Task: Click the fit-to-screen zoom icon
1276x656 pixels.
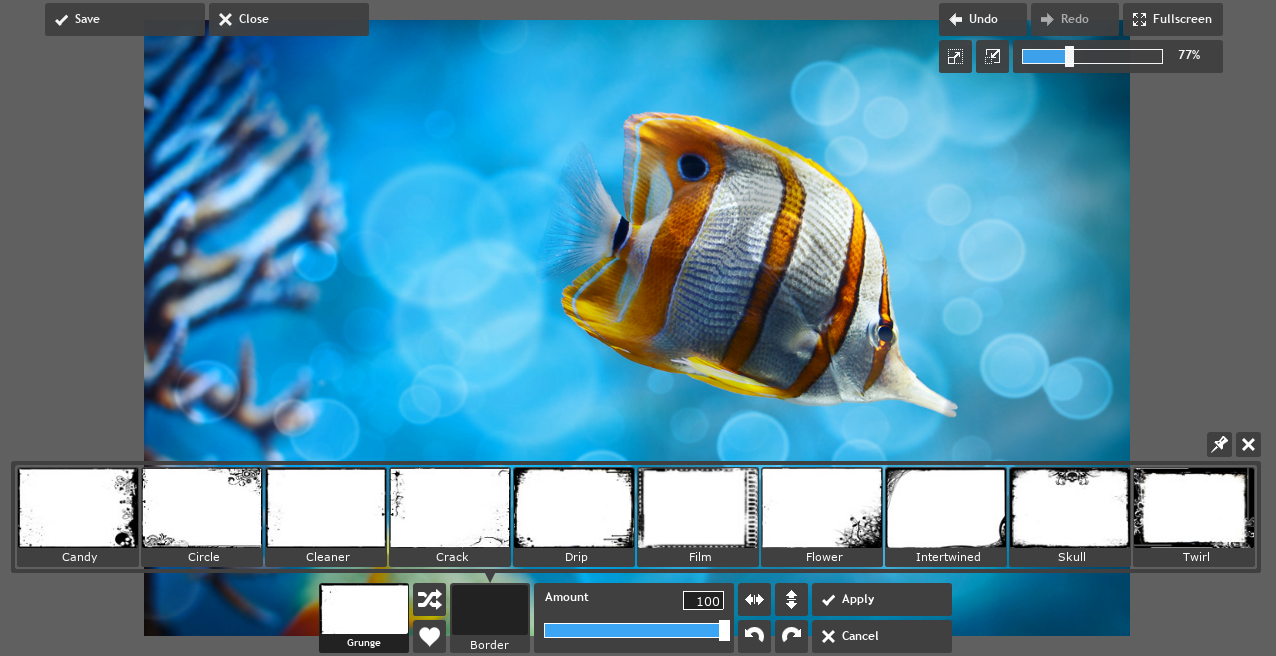Action: pos(955,57)
